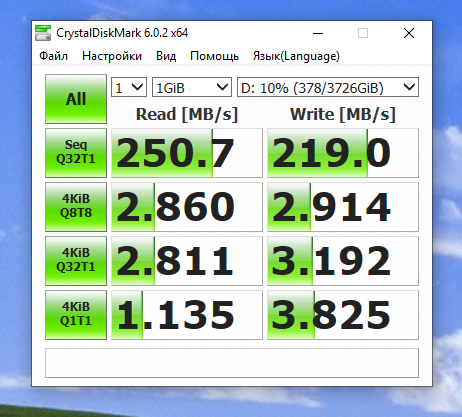Click the 4KiB Q32T1 write value 3.192
The width and height of the screenshot is (462, 417).
point(343,261)
